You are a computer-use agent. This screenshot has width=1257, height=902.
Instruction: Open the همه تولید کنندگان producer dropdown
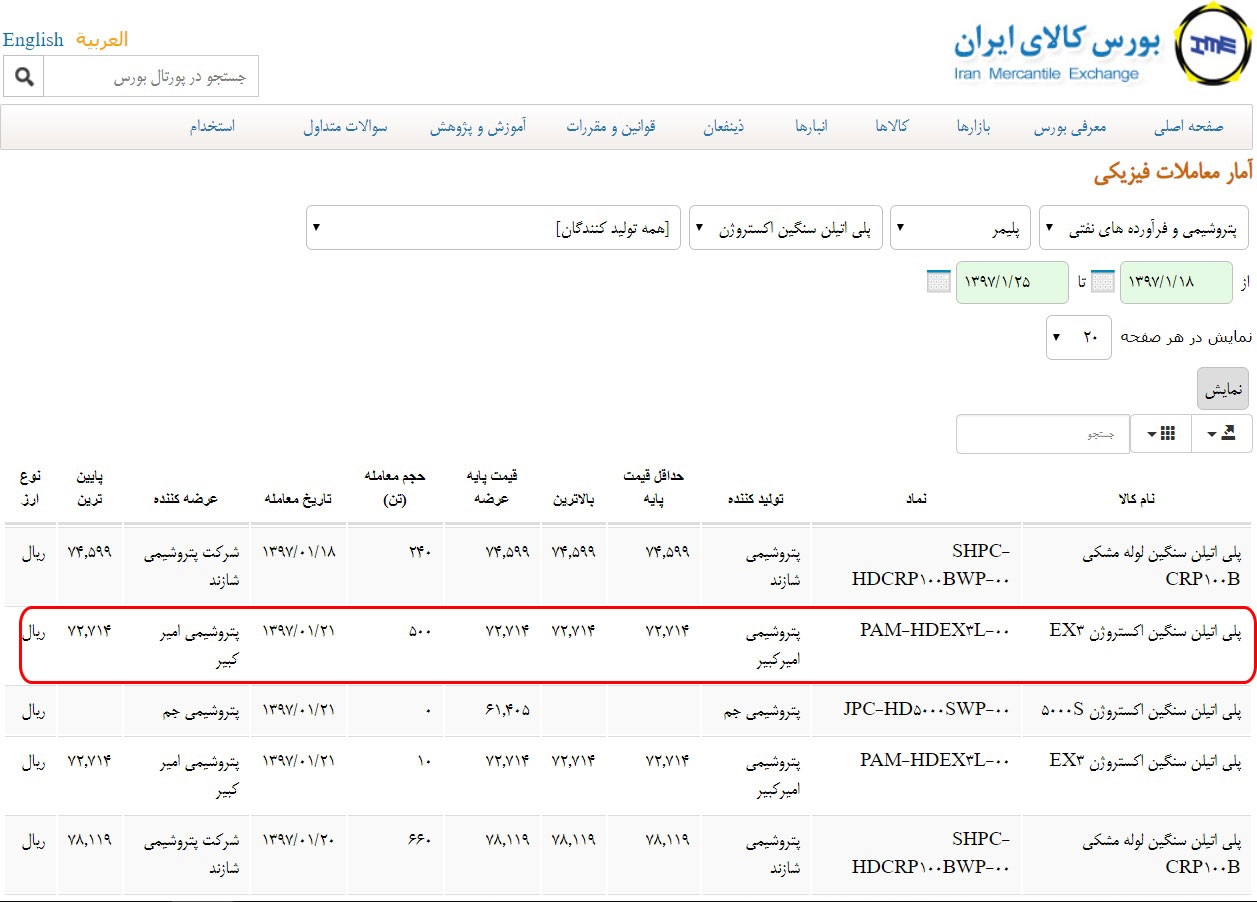[493, 228]
